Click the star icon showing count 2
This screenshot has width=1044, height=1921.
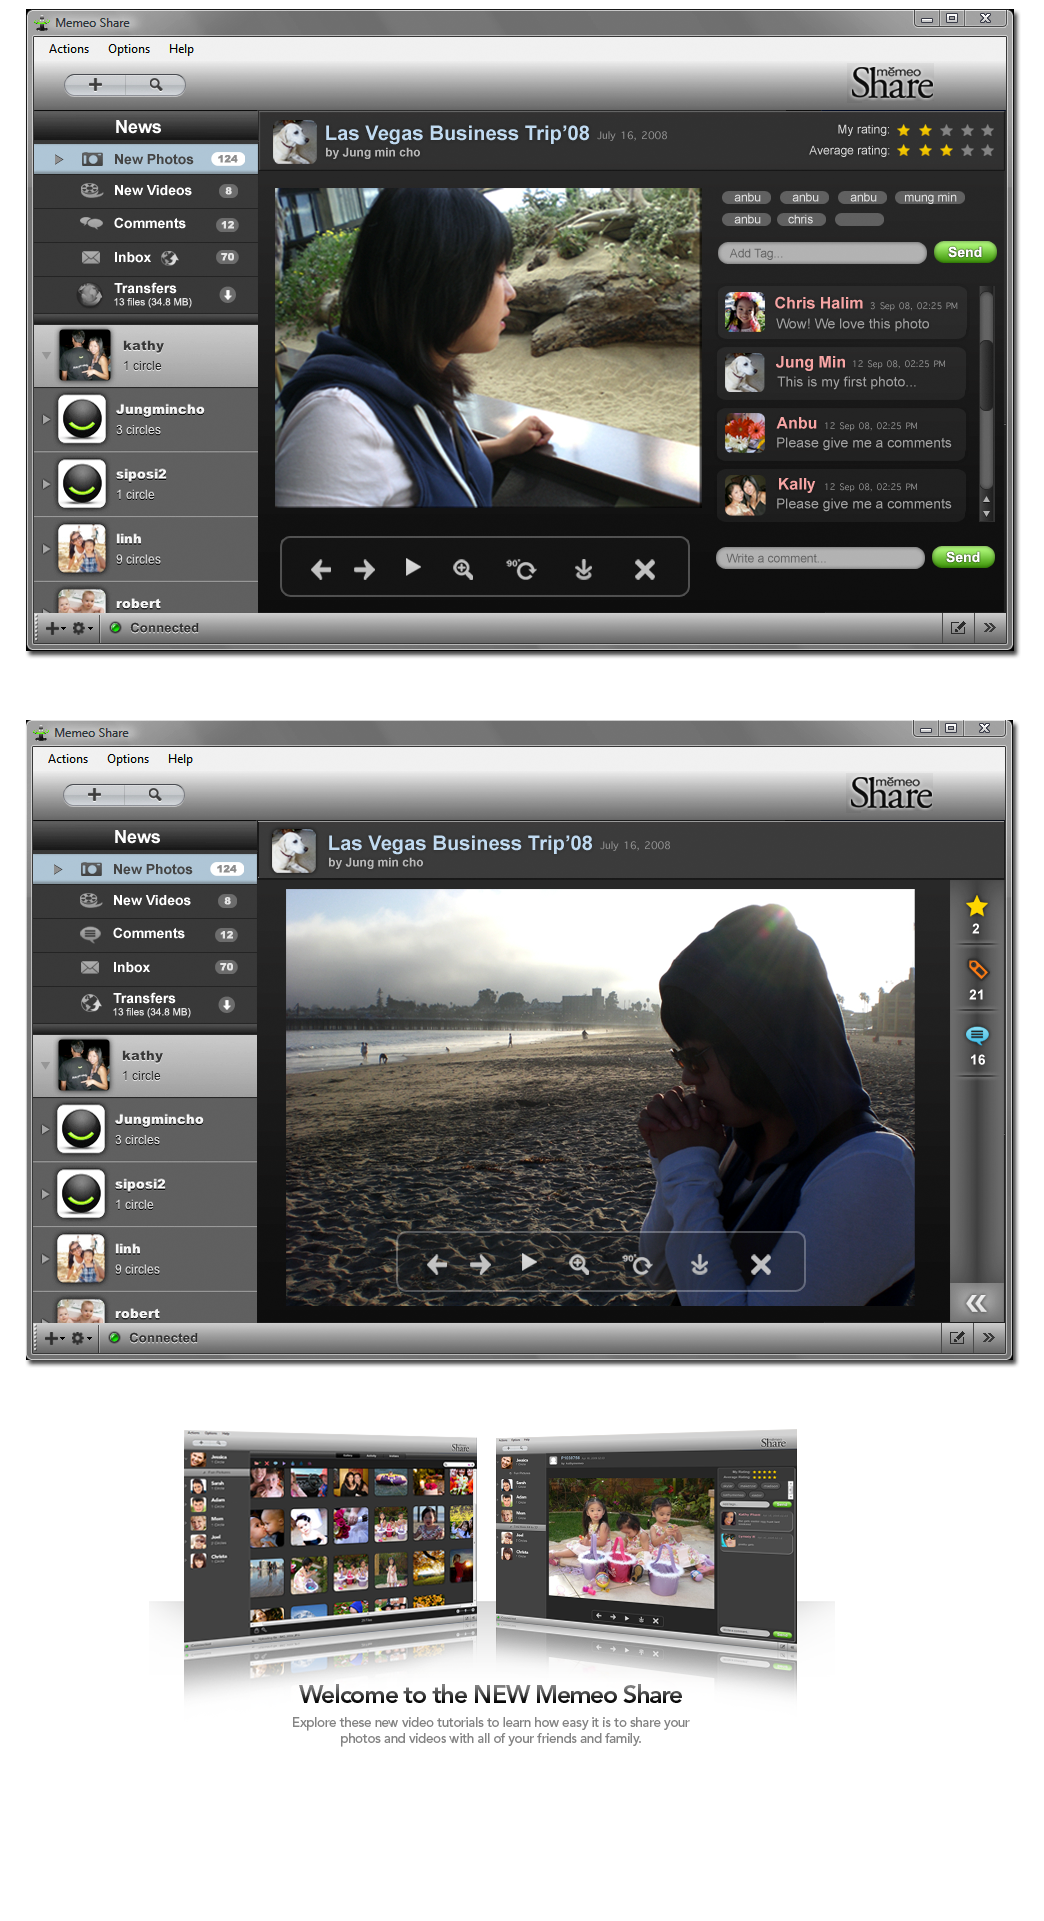point(976,907)
